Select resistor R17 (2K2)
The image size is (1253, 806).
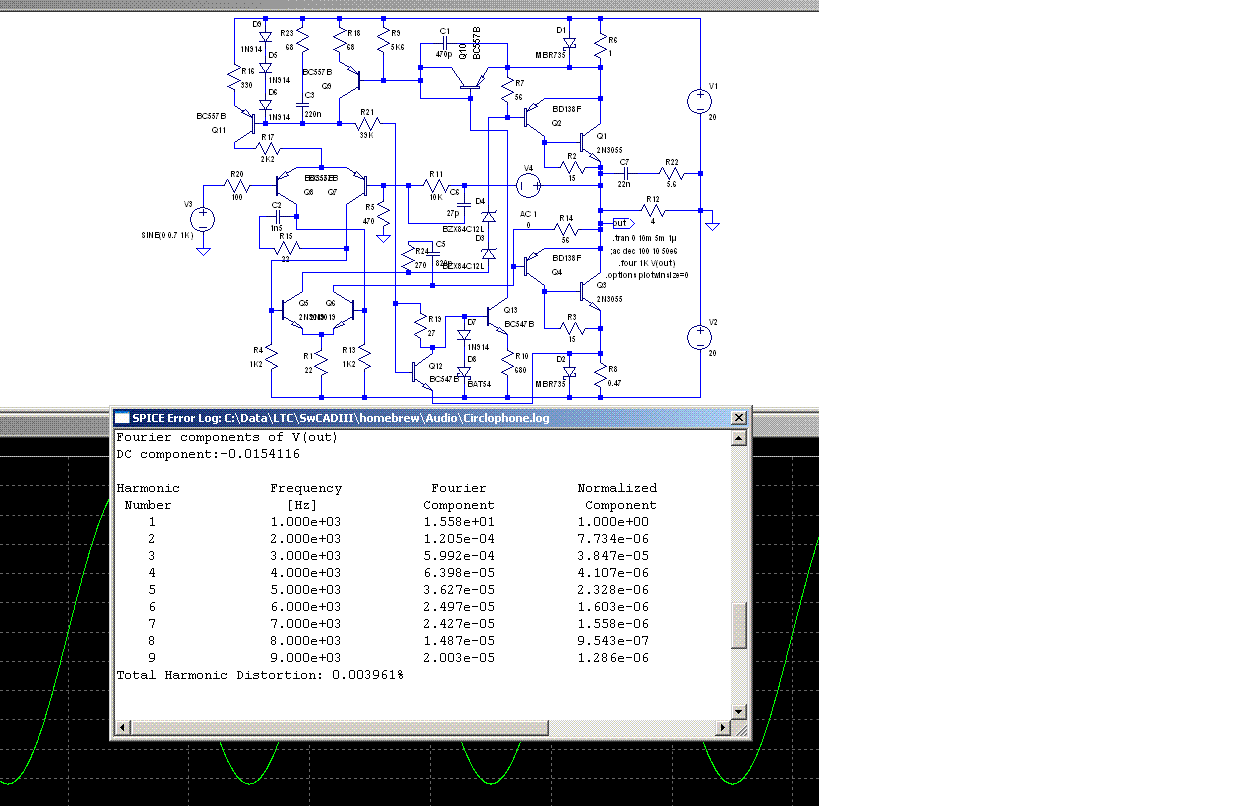coord(267,148)
